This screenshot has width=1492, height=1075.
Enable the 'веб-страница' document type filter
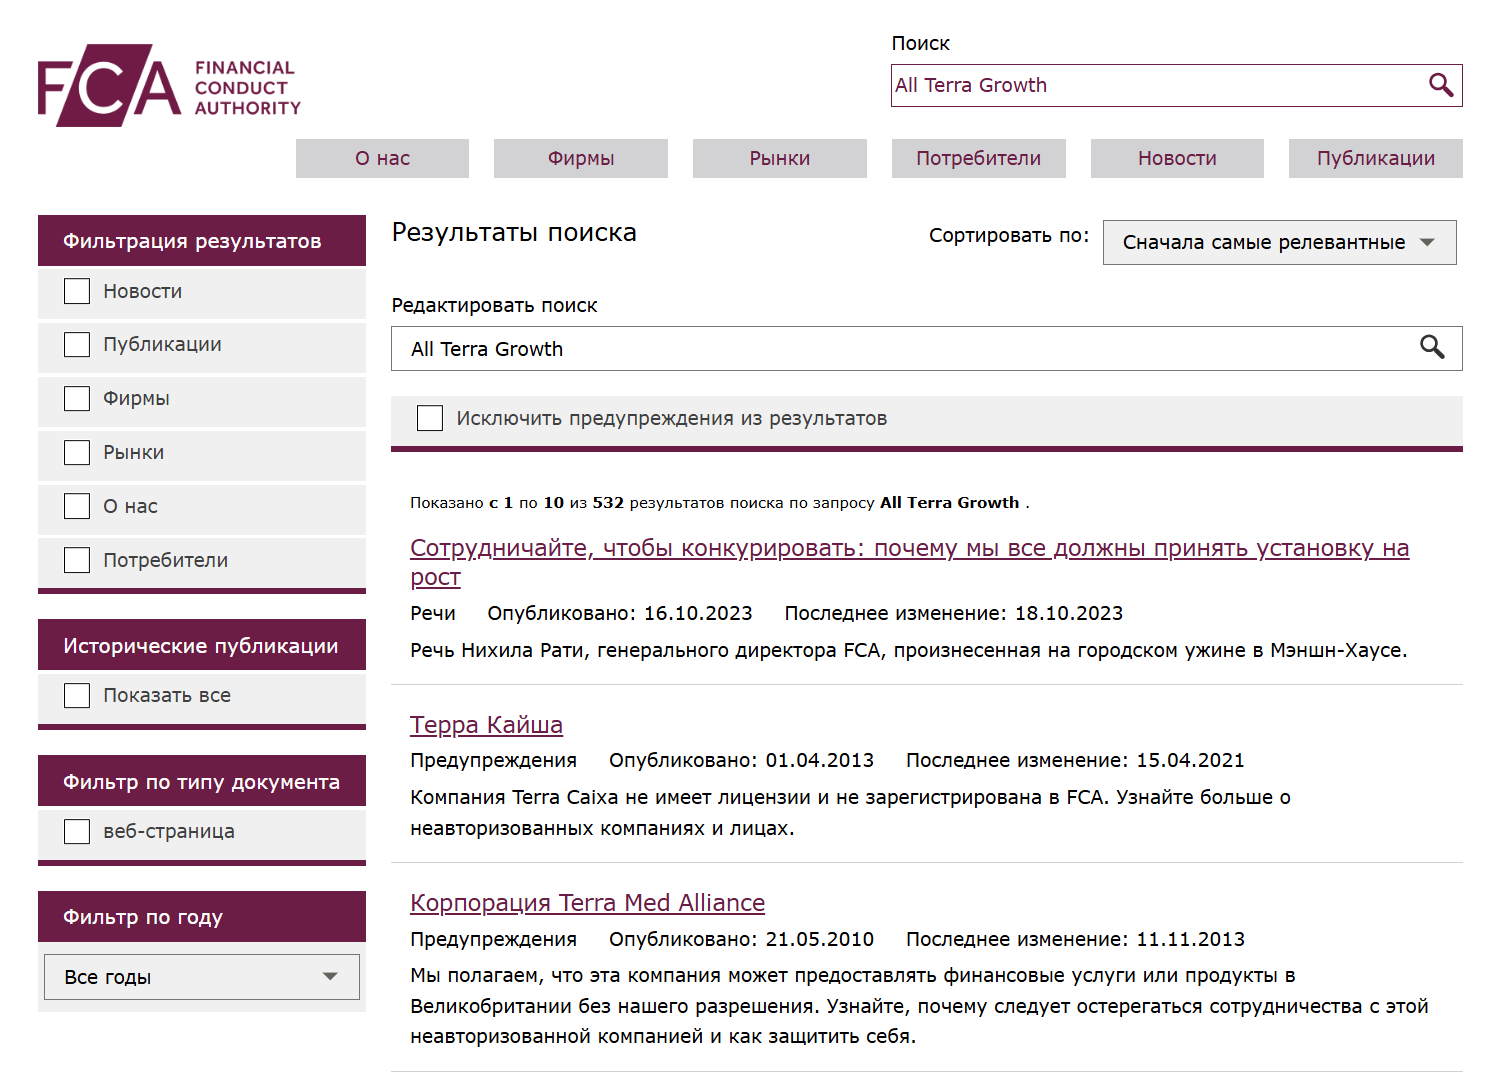click(77, 830)
